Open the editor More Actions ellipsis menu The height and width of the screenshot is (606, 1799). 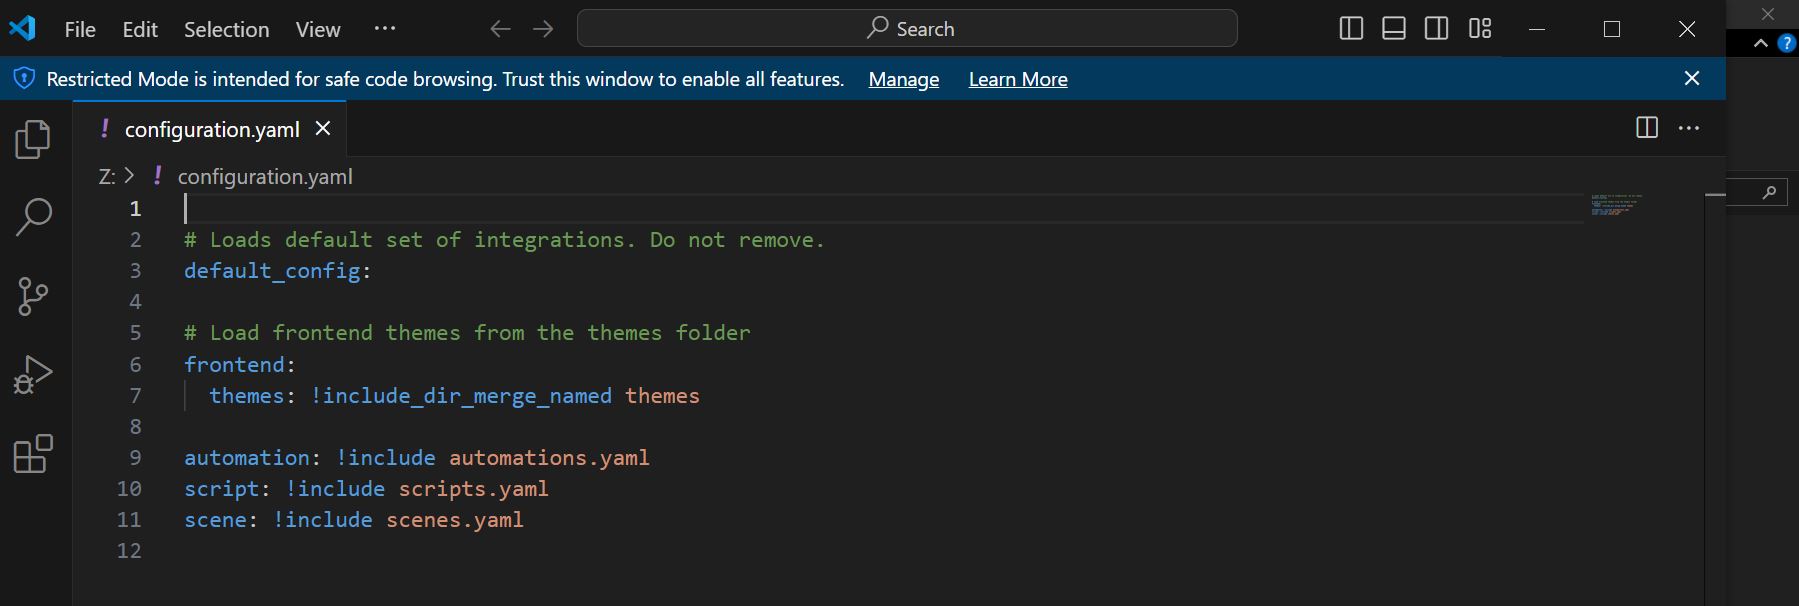1689,128
